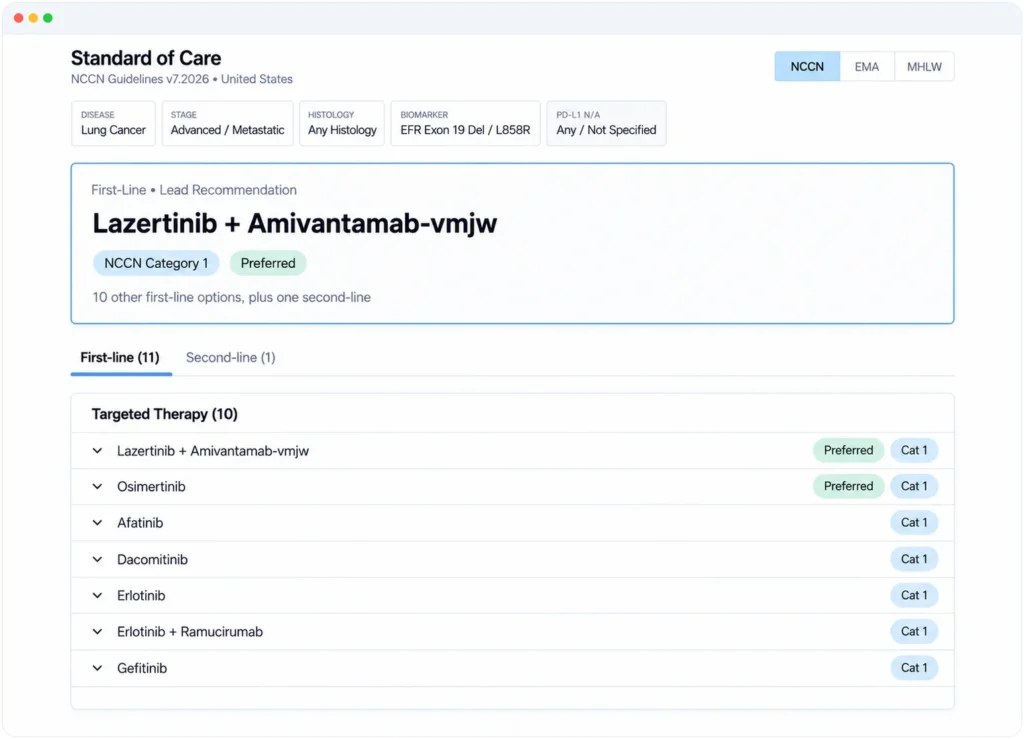This screenshot has width=1024, height=739.
Task: Click the Cat 1 badge on Dacomitinib row
Action: pos(914,559)
